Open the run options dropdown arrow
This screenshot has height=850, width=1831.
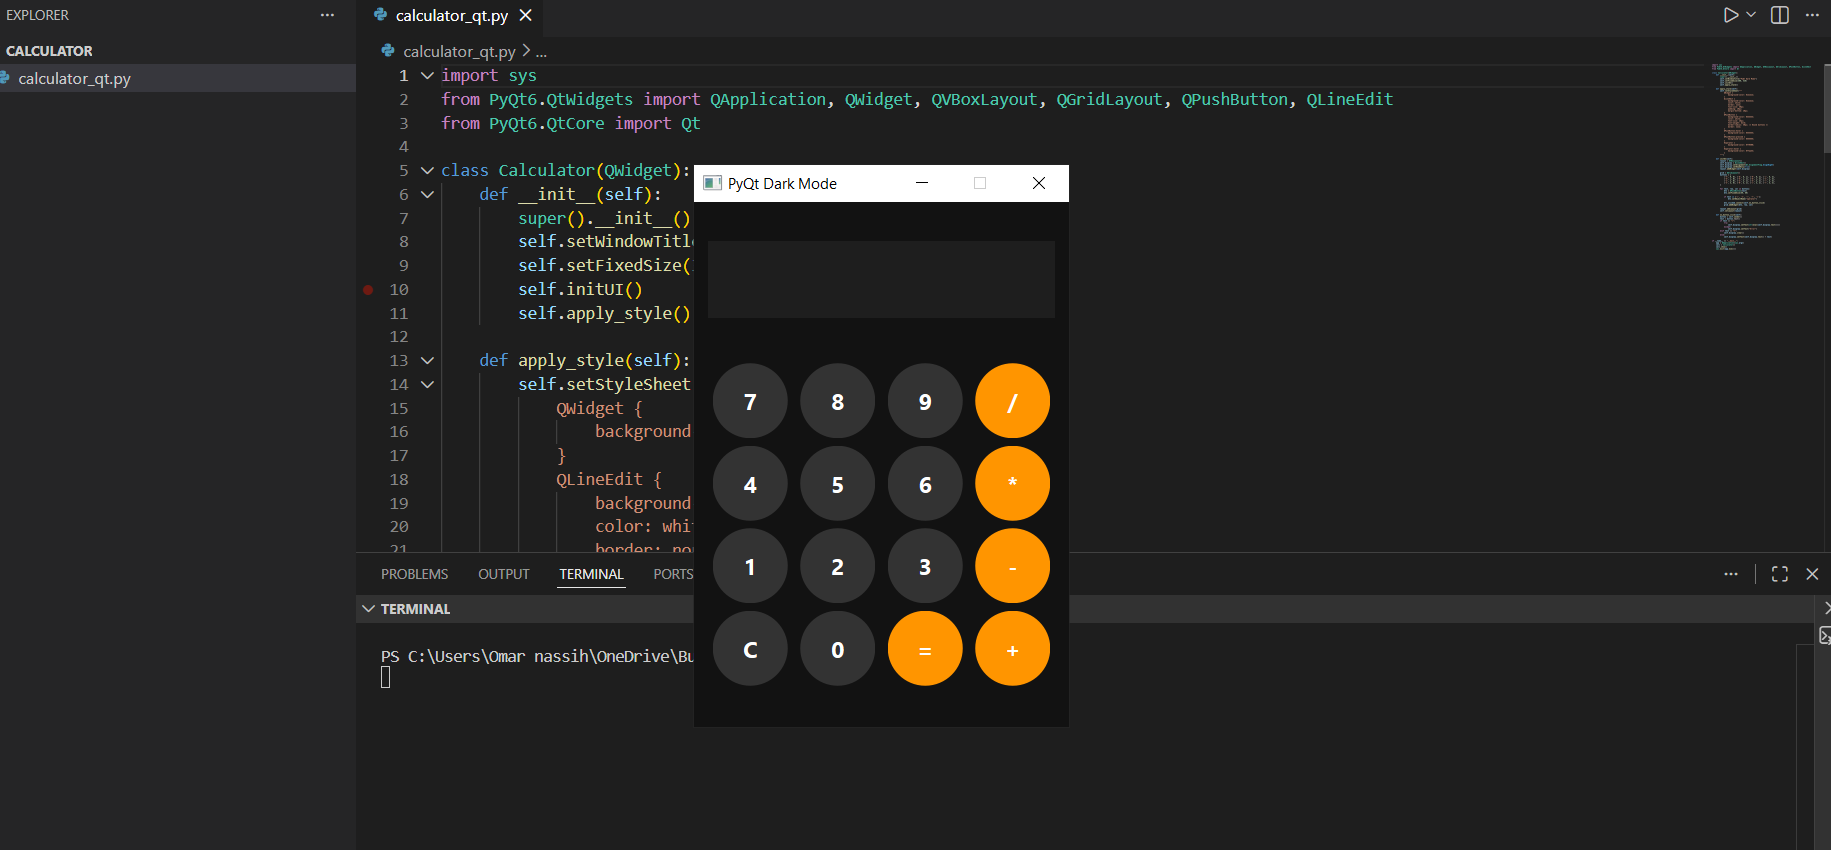coord(1751,15)
